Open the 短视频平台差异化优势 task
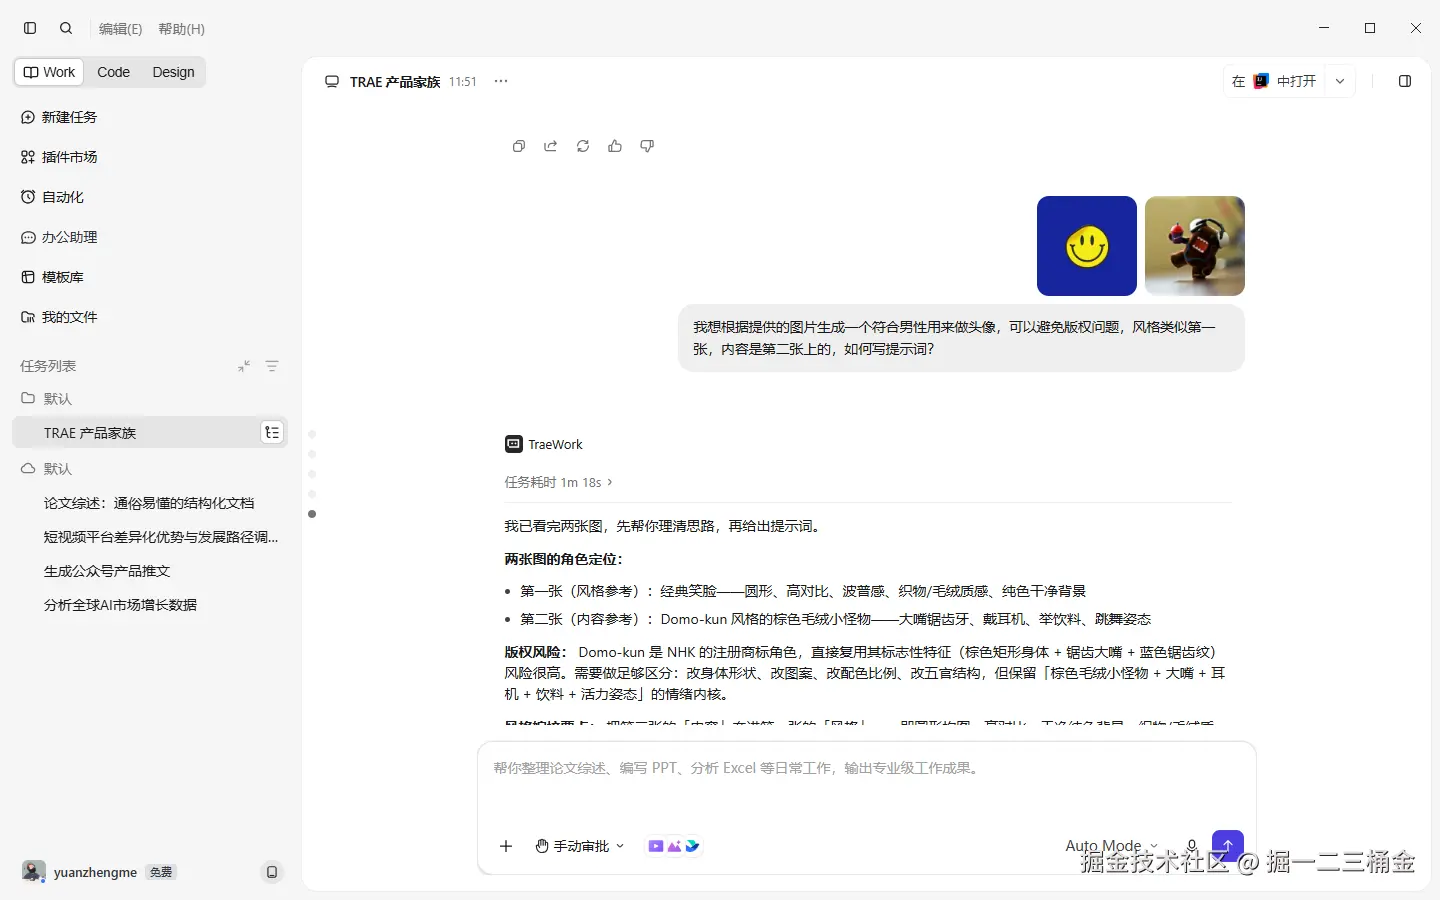Screen dimensions: 1440x900 click(150, 537)
